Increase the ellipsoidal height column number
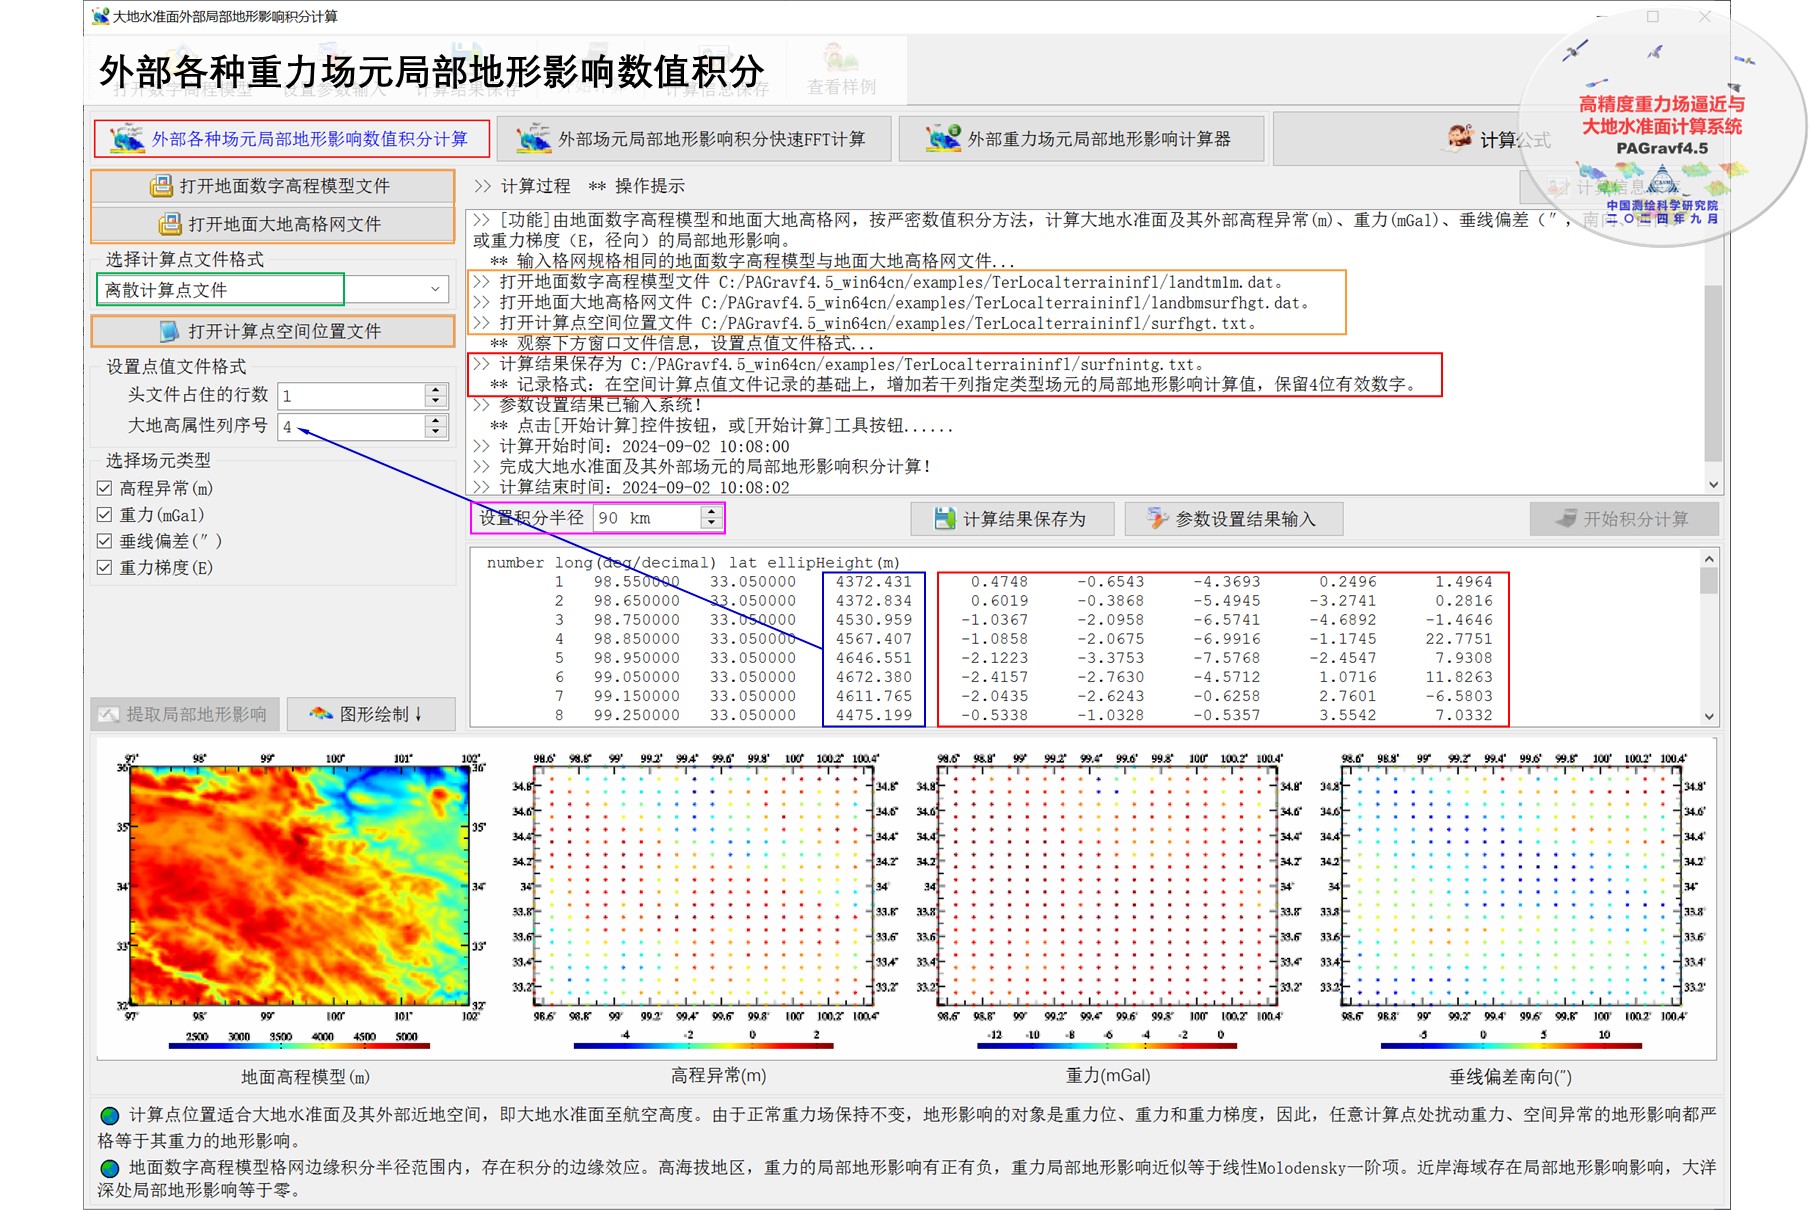The height and width of the screenshot is (1210, 1814). (435, 421)
